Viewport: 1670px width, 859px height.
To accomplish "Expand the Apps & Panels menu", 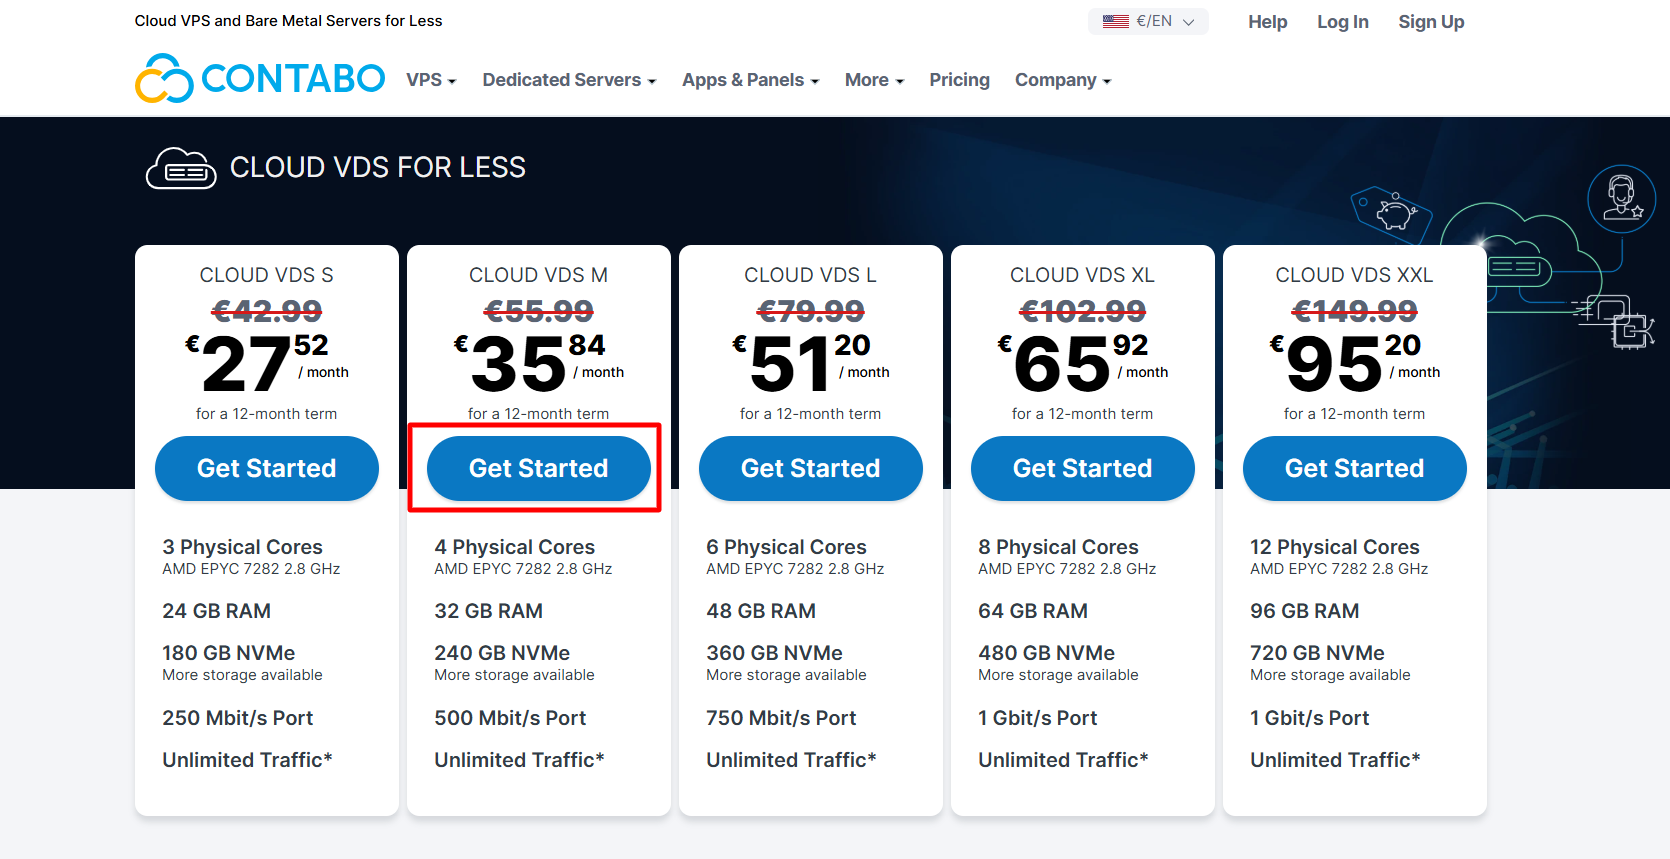I will (750, 80).
